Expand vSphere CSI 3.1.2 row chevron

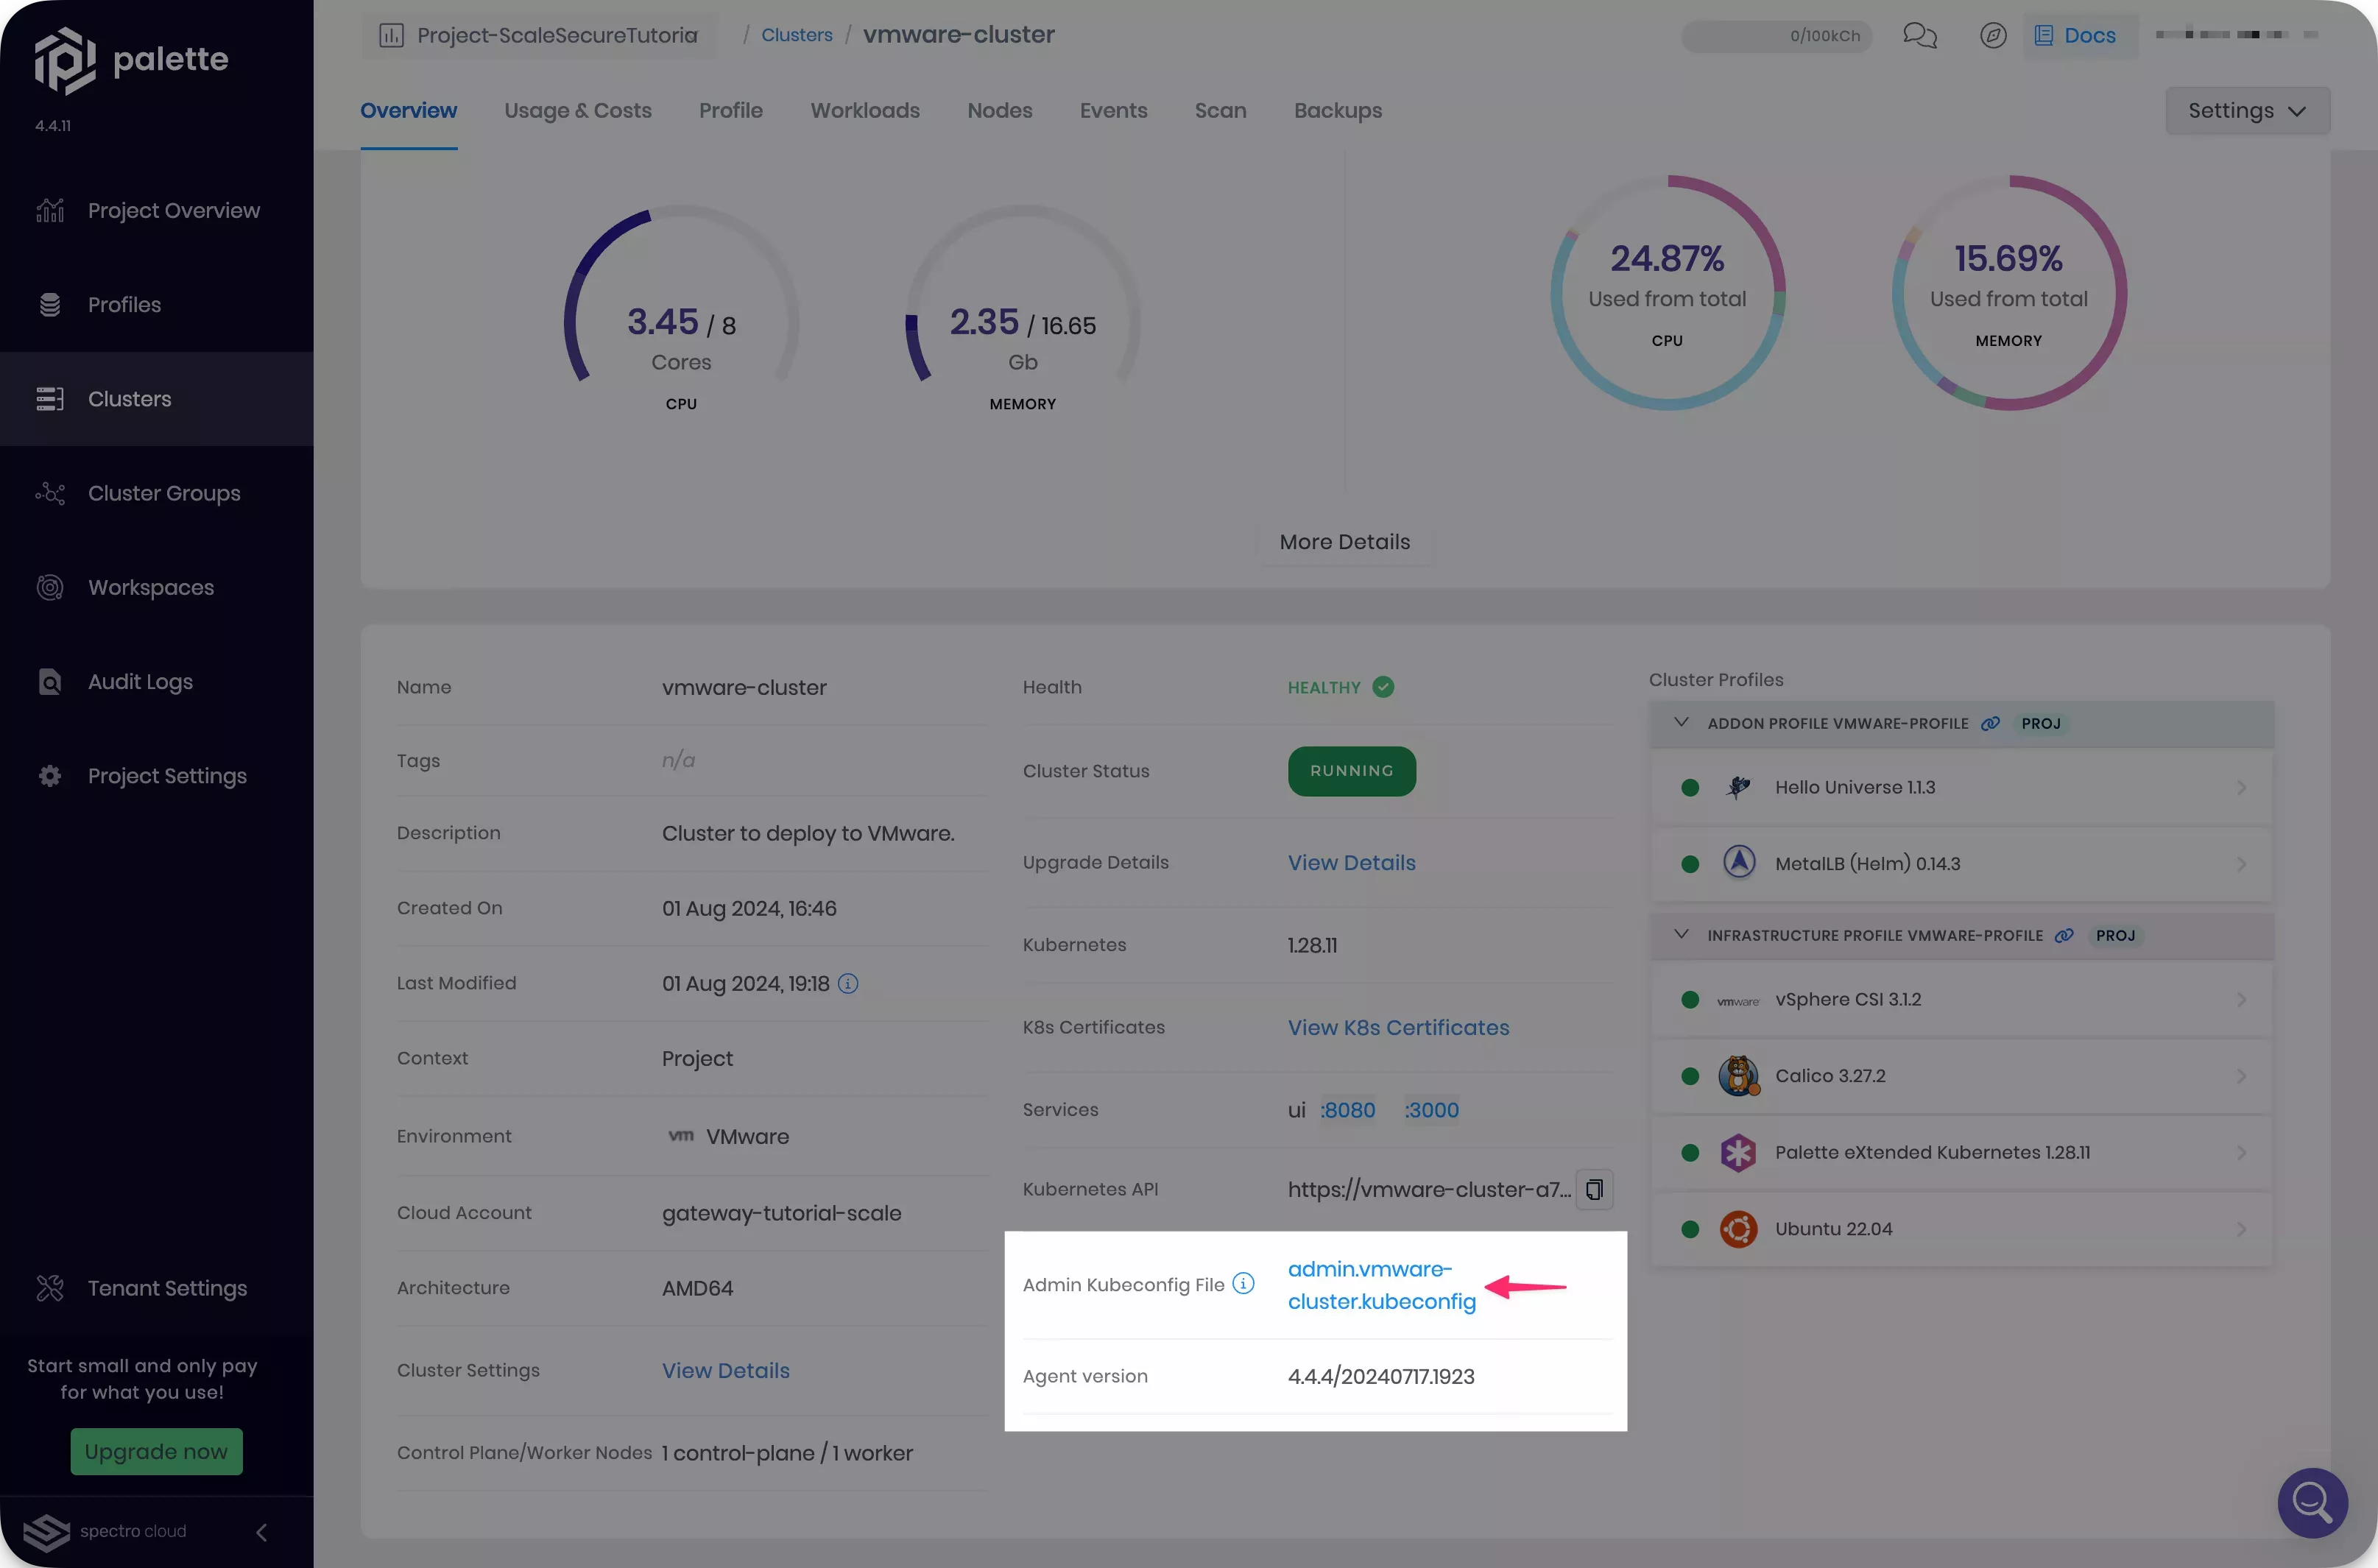pyautogui.click(x=2241, y=999)
